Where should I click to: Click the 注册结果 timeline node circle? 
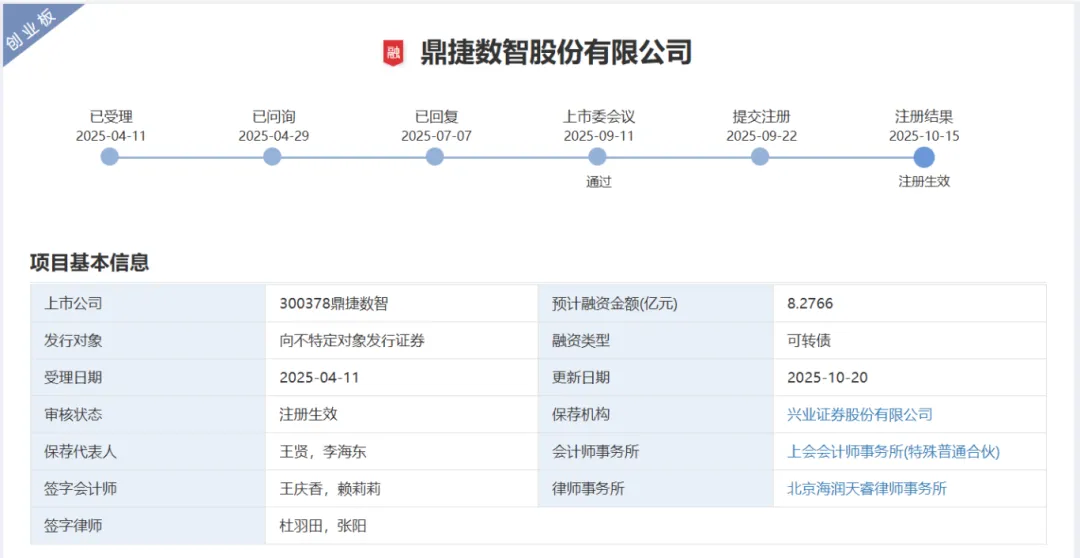tap(924, 157)
